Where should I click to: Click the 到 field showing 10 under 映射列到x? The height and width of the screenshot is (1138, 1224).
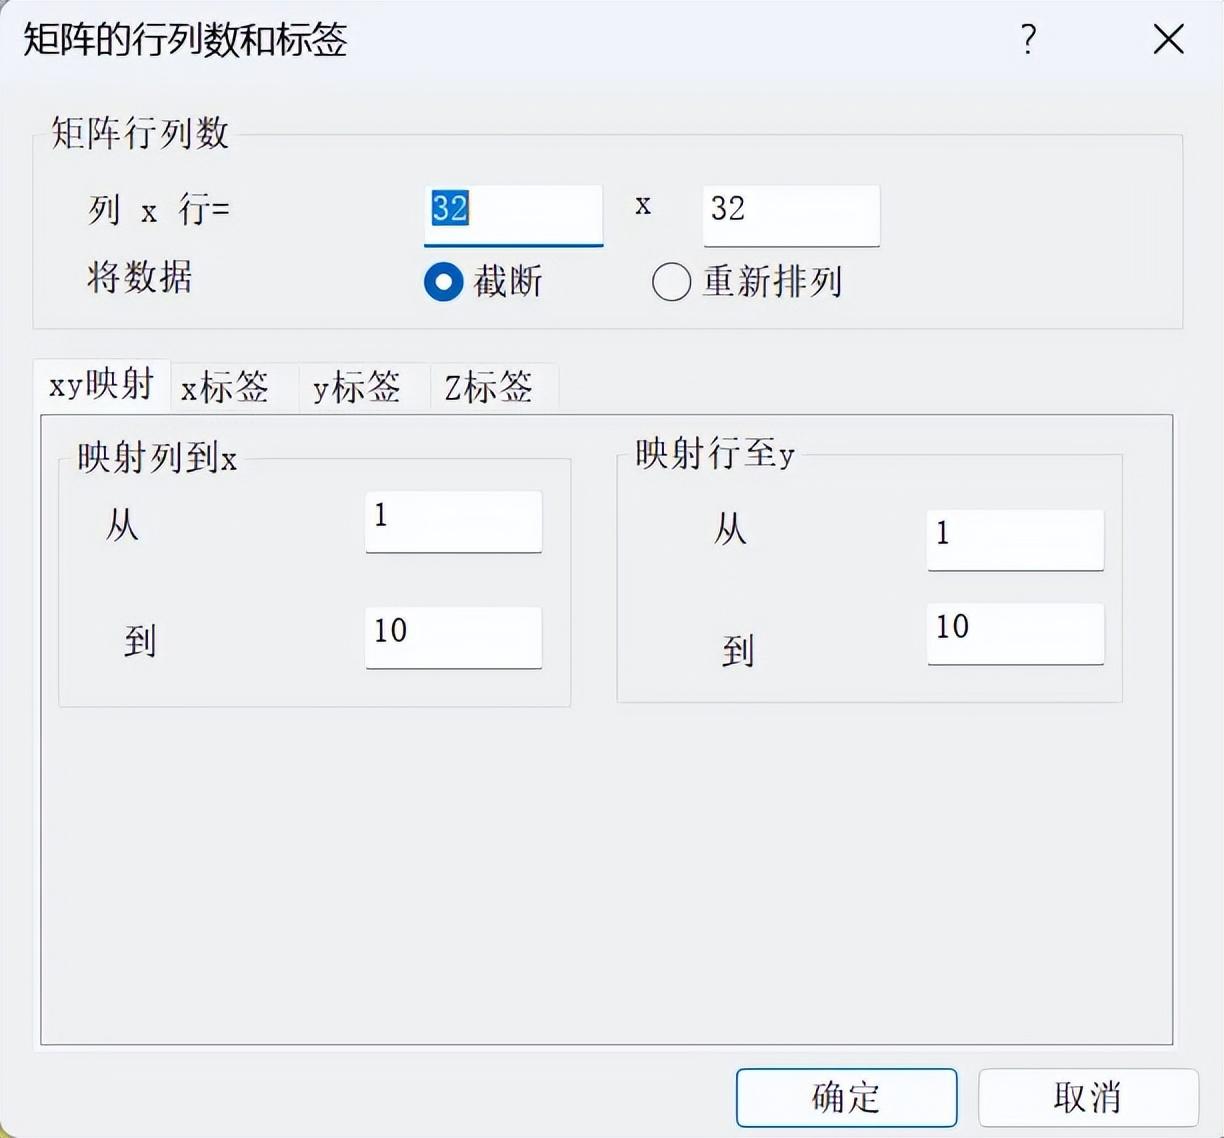coord(452,637)
